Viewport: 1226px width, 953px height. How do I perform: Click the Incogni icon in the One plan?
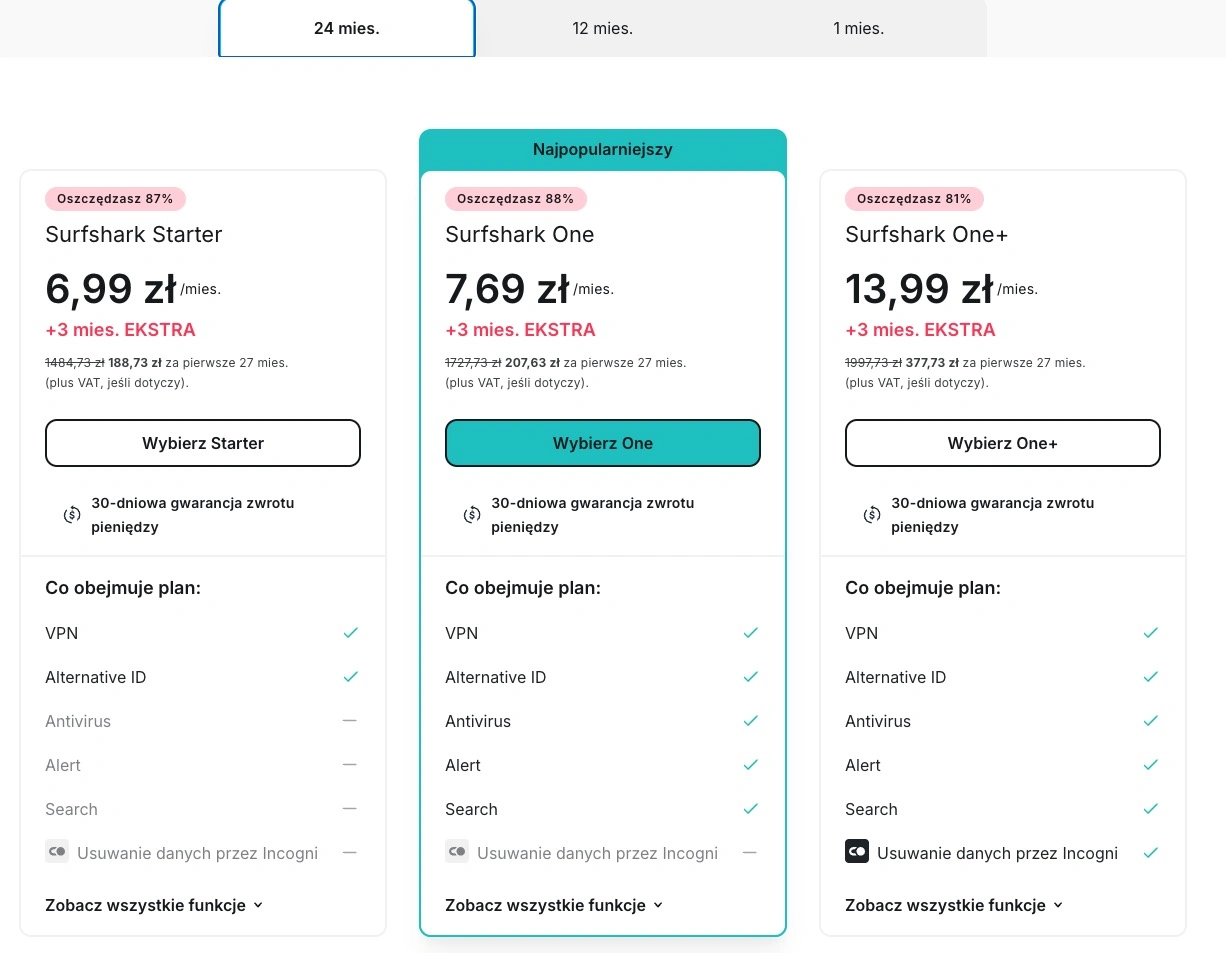coord(457,853)
